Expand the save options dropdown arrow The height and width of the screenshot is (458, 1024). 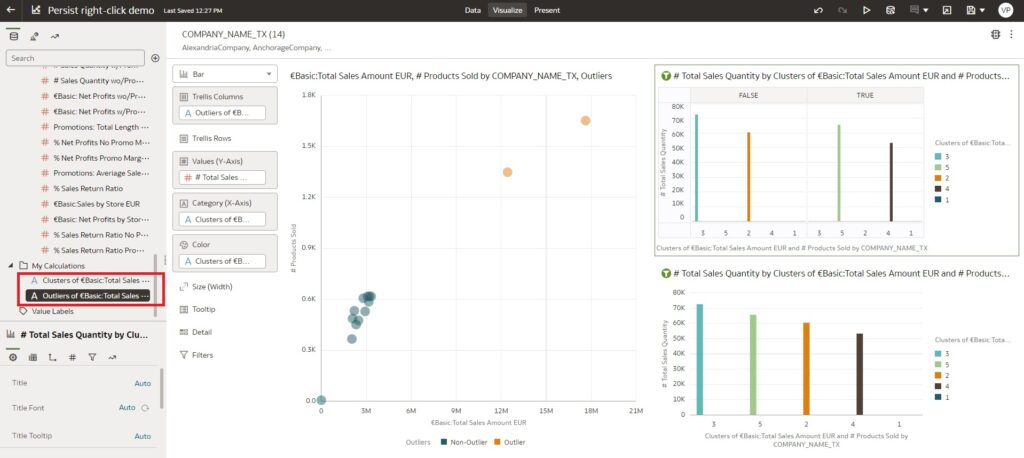click(x=982, y=10)
